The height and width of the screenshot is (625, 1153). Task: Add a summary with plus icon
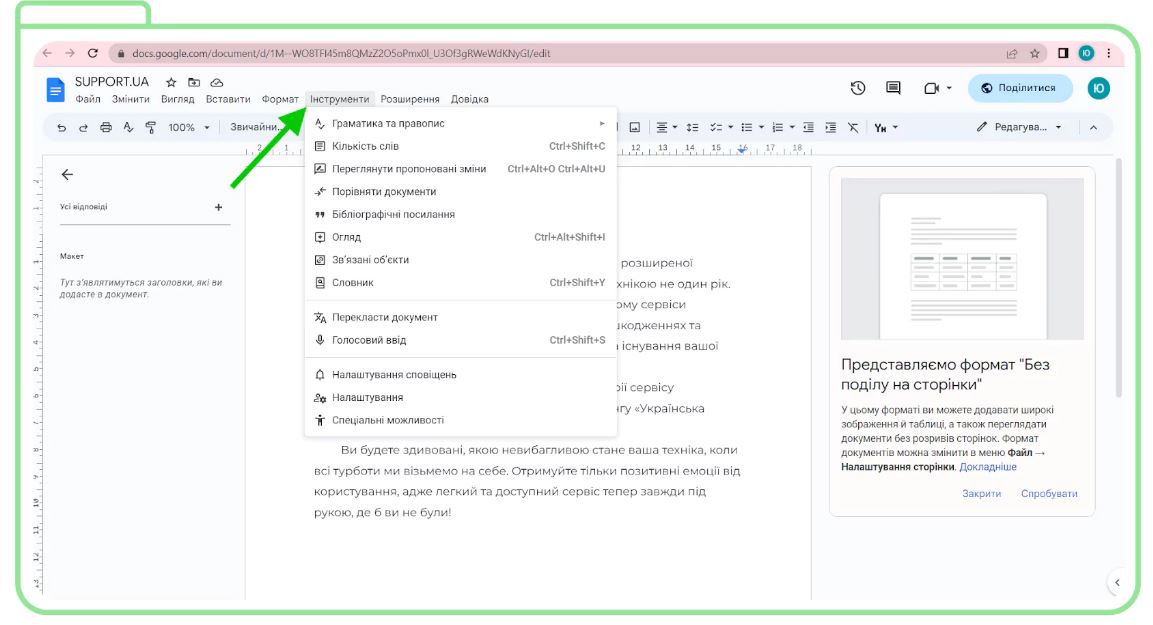(218, 207)
